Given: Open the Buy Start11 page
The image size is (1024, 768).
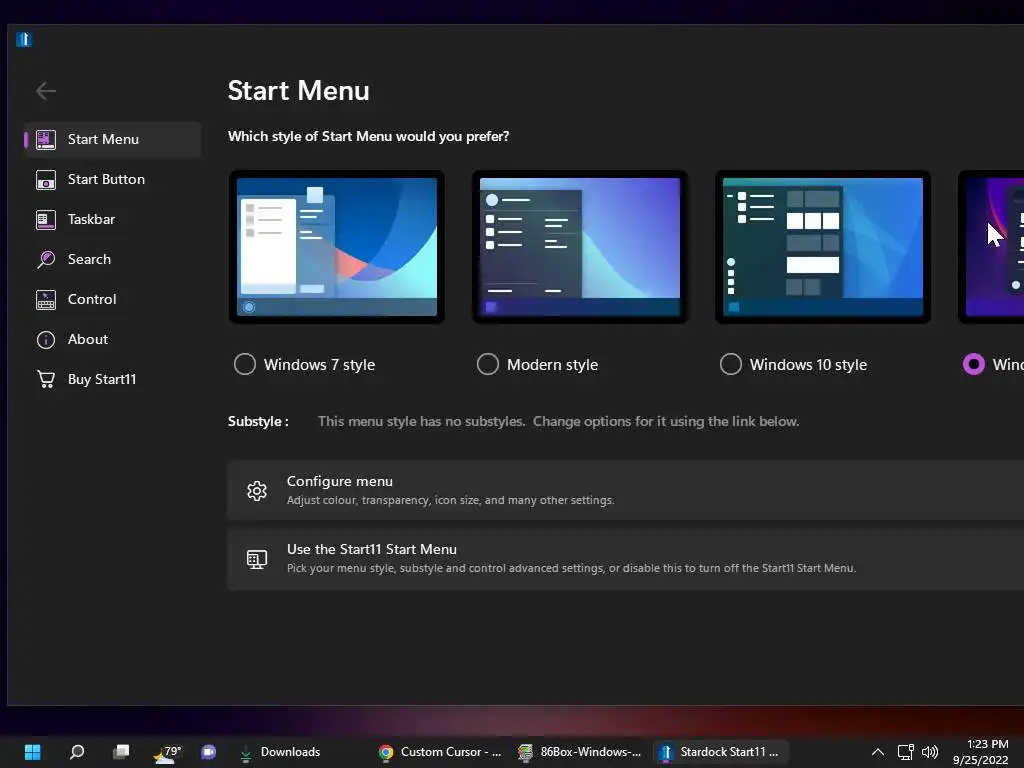Looking at the screenshot, I should [x=112, y=379].
